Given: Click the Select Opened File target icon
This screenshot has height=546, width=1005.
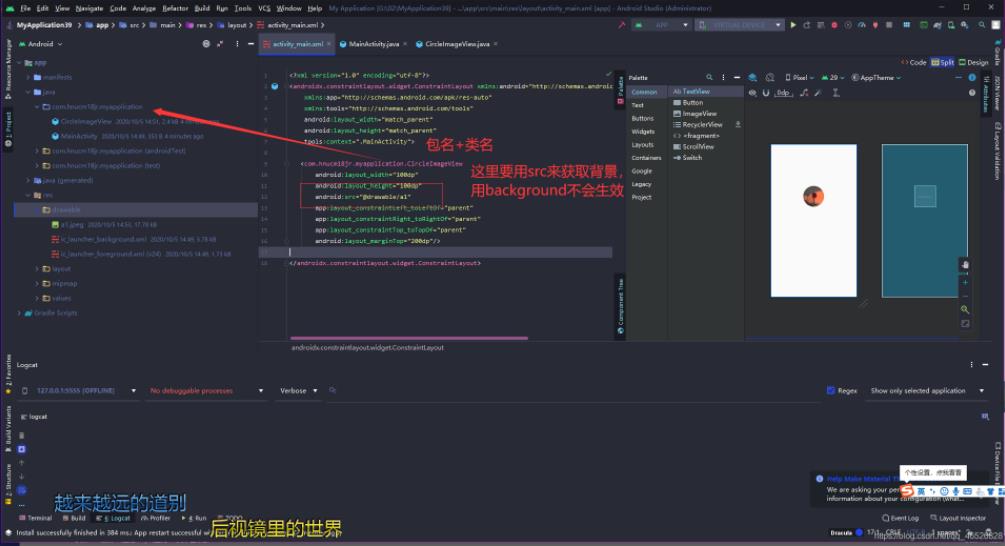Looking at the screenshot, I should click(206, 44).
